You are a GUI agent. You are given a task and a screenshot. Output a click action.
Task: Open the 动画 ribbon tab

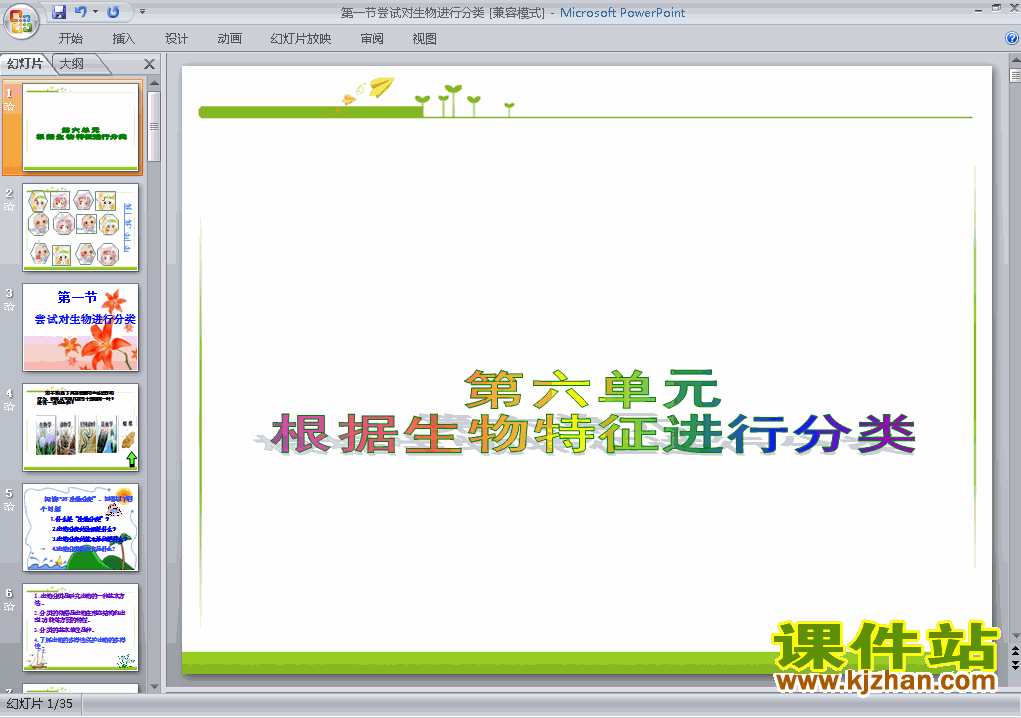click(x=229, y=39)
